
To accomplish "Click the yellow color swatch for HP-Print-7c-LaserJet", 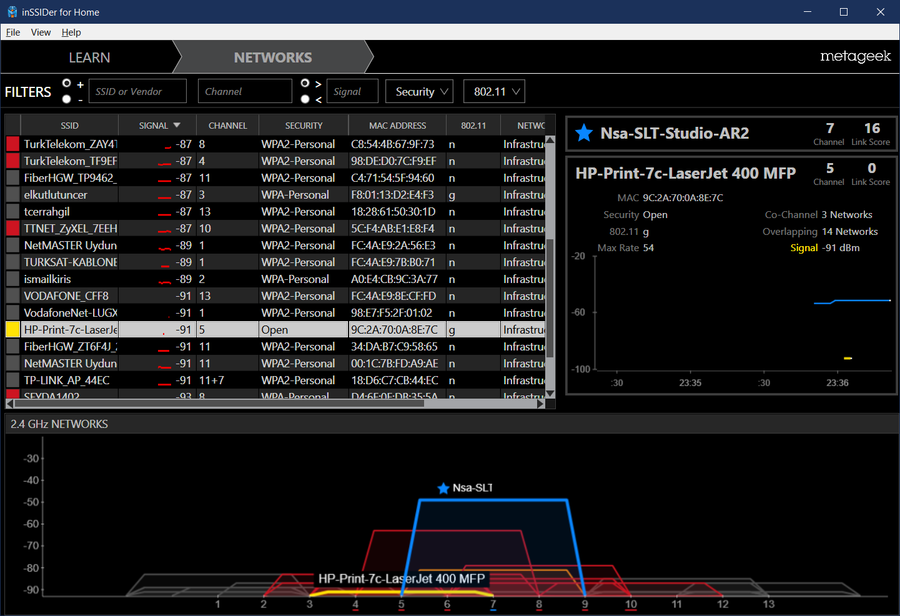I will coord(13,330).
